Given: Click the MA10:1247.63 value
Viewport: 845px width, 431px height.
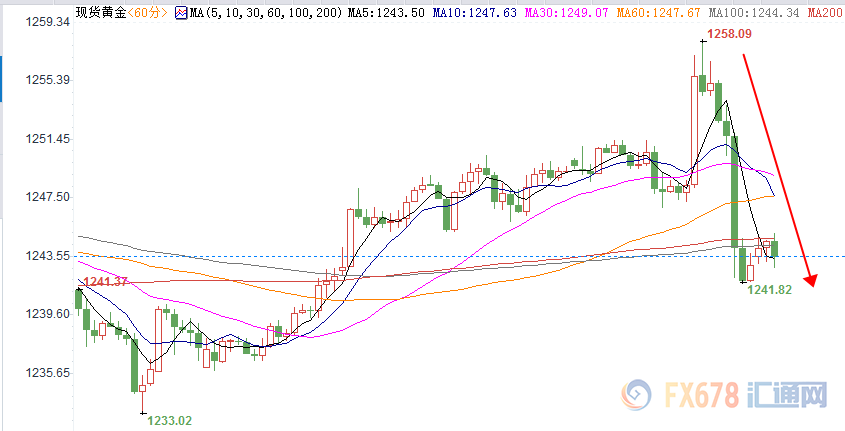Looking at the screenshot, I should pyautogui.click(x=474, y=12).
